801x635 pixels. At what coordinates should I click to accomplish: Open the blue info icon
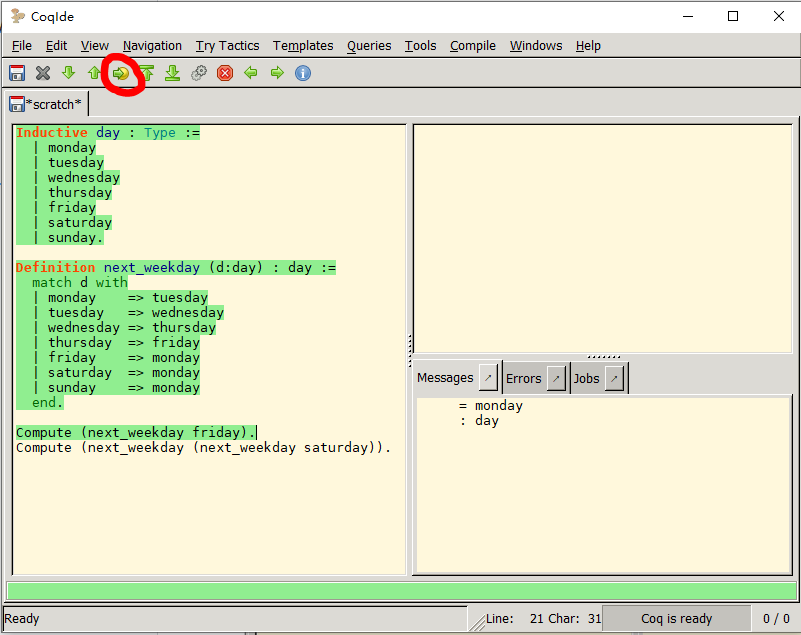click(303, 73)
